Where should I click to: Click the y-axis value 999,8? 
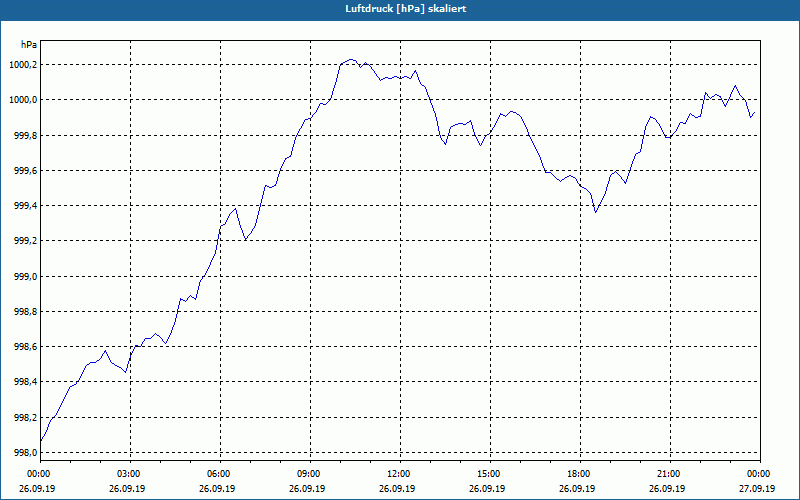coord(25,136)
